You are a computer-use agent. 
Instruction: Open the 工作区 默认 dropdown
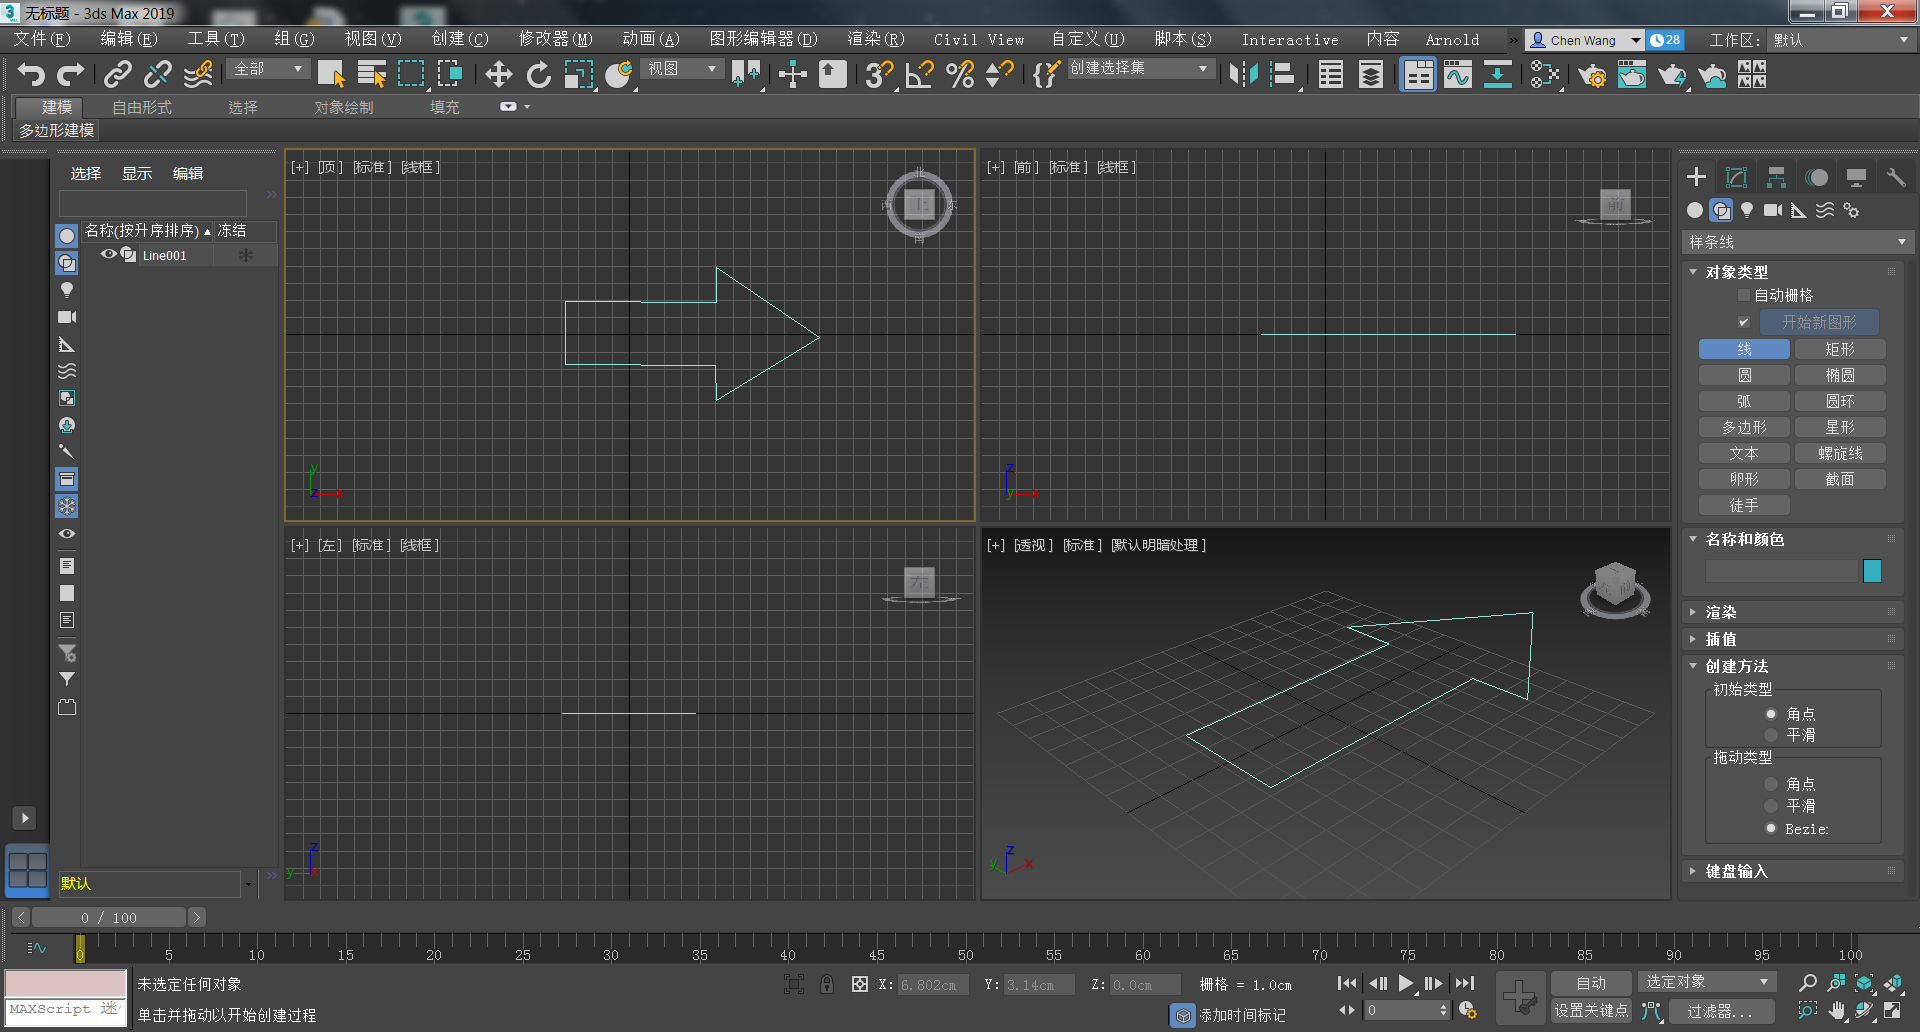[x=1840, y=40]
